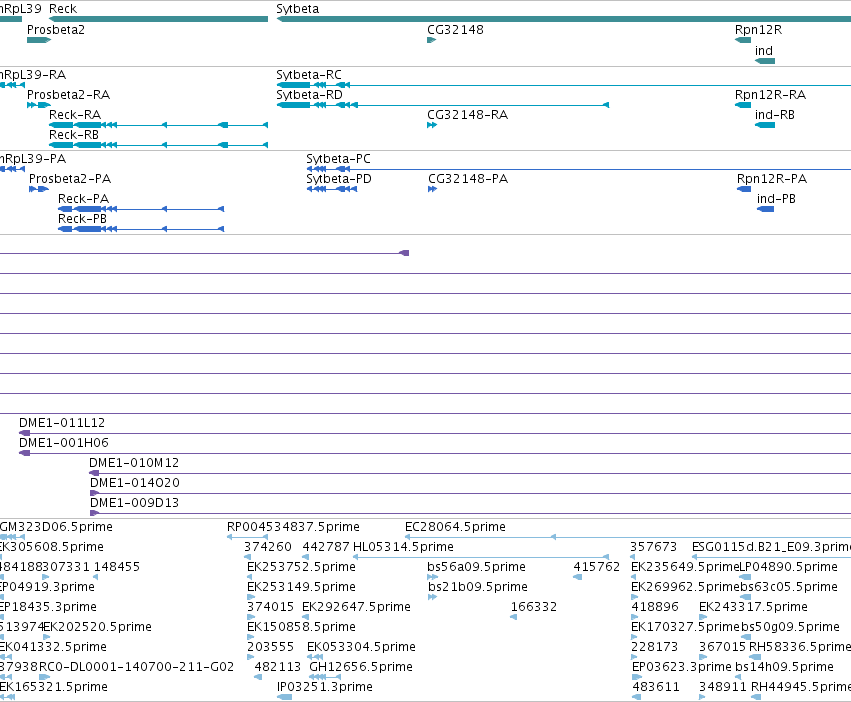The width and height of the screenshot is (851, 702).
Task: Select EST EC28064.5prime
Action: [x=455, y=527]
